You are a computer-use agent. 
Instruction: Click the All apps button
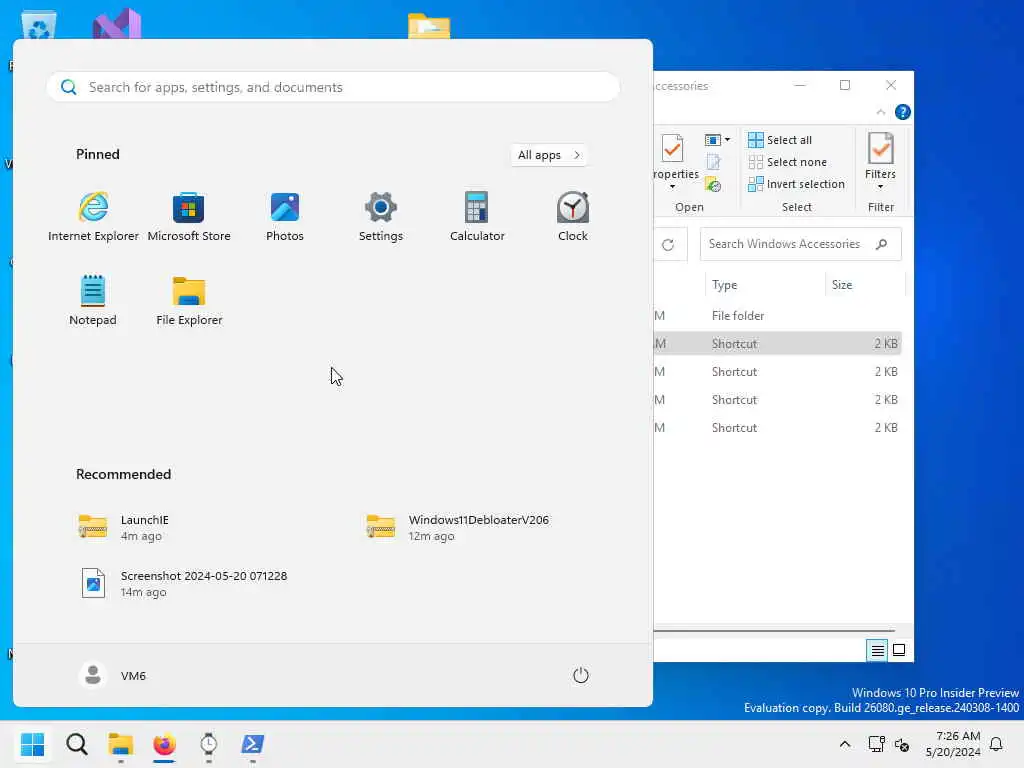pyautogui.click(x=549, y=155)
